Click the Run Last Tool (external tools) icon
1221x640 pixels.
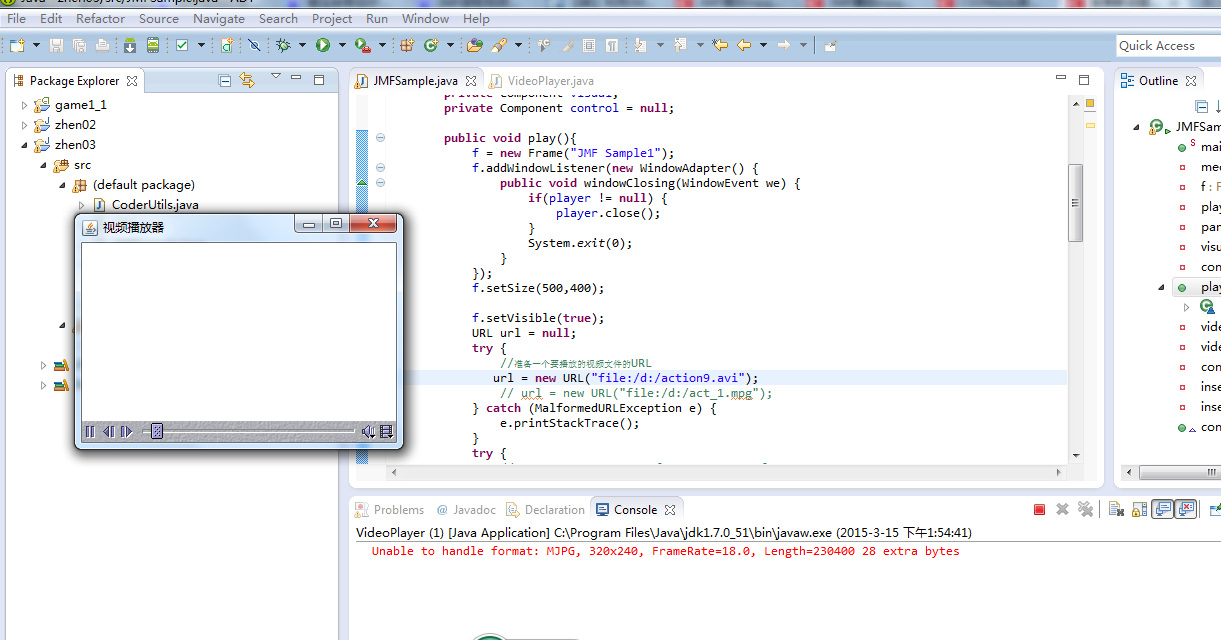pyautogui.click(x=363, y=45)
